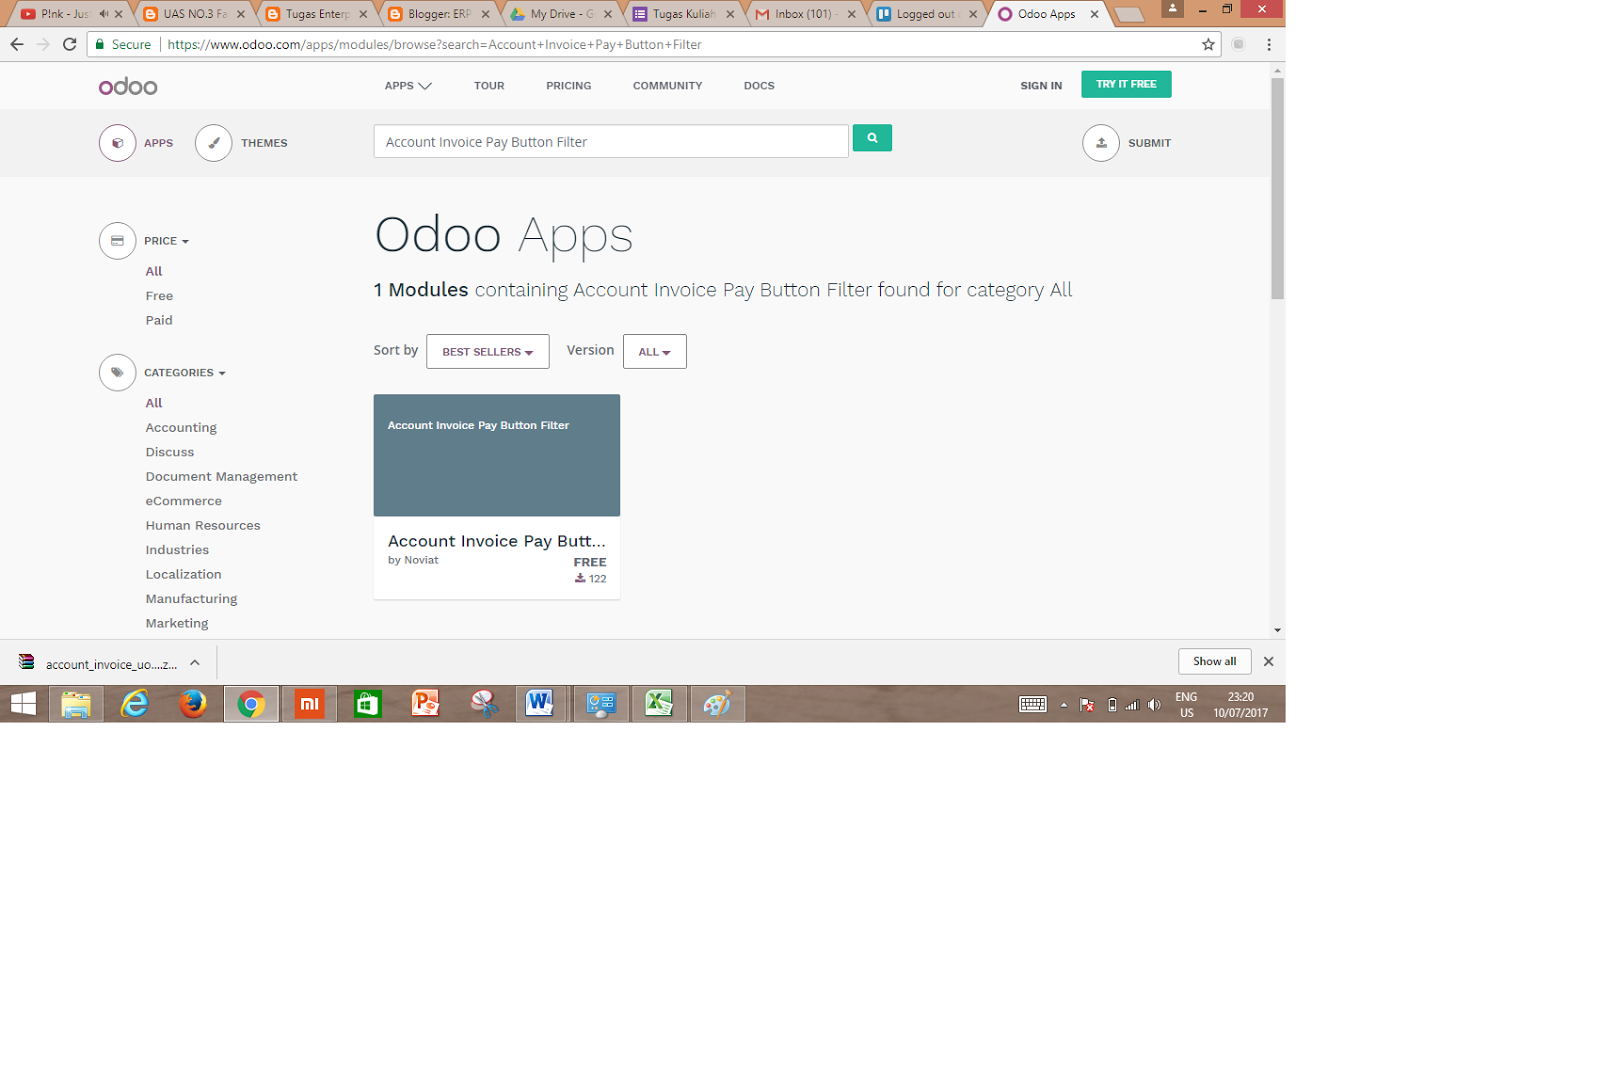Switch to the My Drive tab
Screen dimensions: 1600x1066
pos(561,14)
